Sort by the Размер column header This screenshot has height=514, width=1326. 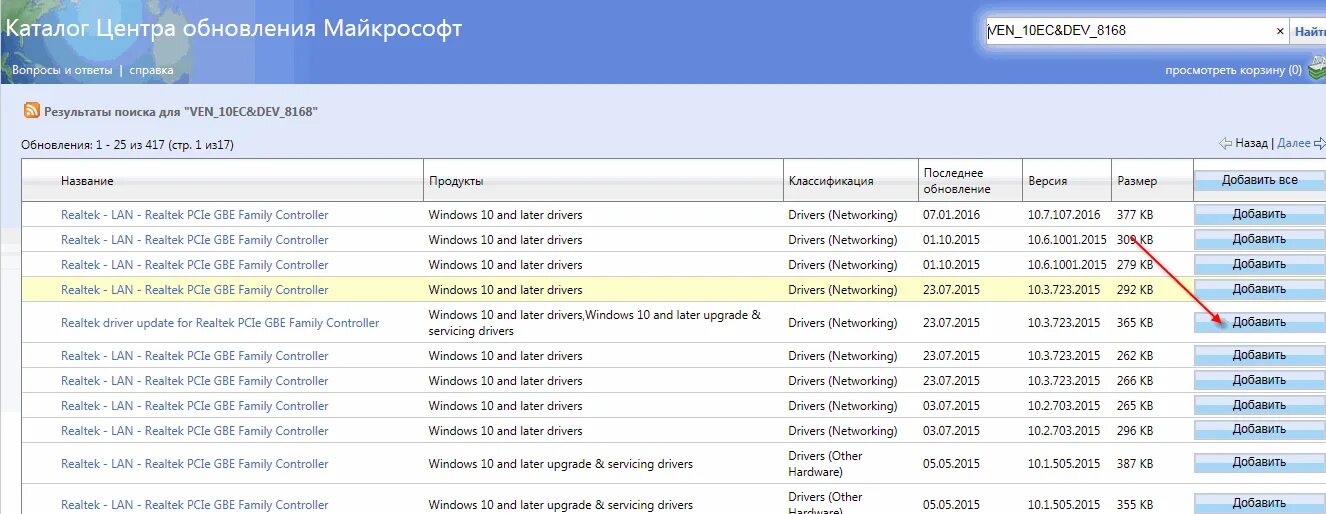pos(1137,181)
